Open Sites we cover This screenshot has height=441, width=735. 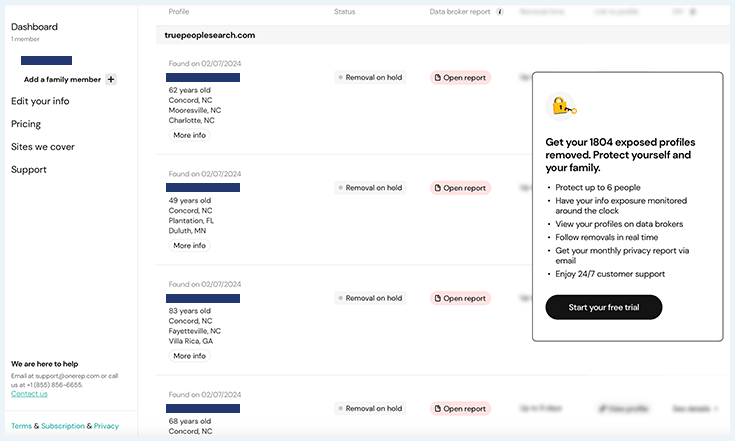coord(43,147)
